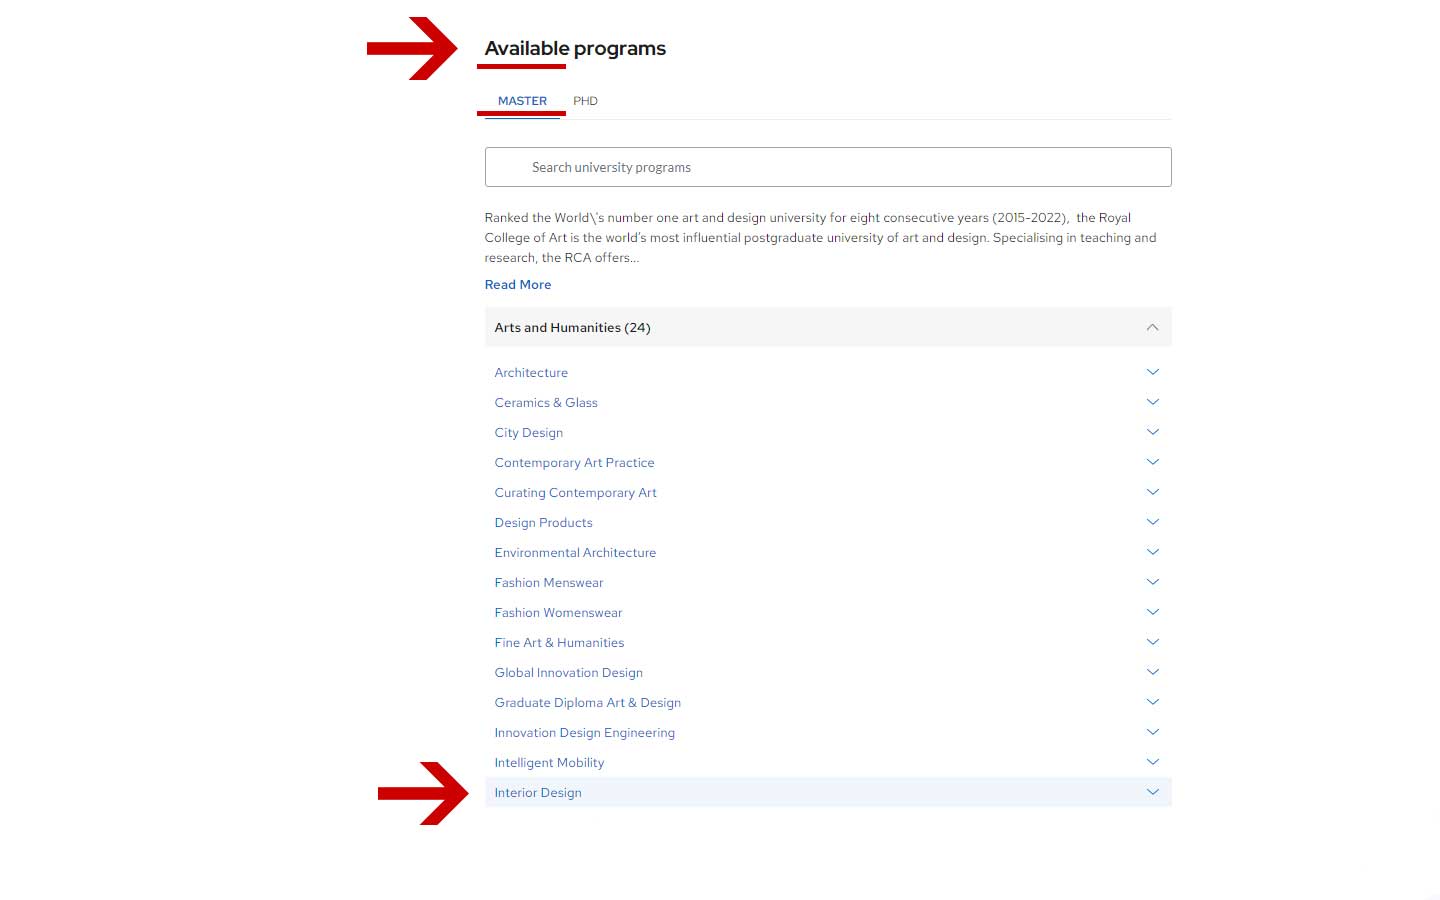
Task: Open the Innovation Design Engineering link
Action: point(584,733)
